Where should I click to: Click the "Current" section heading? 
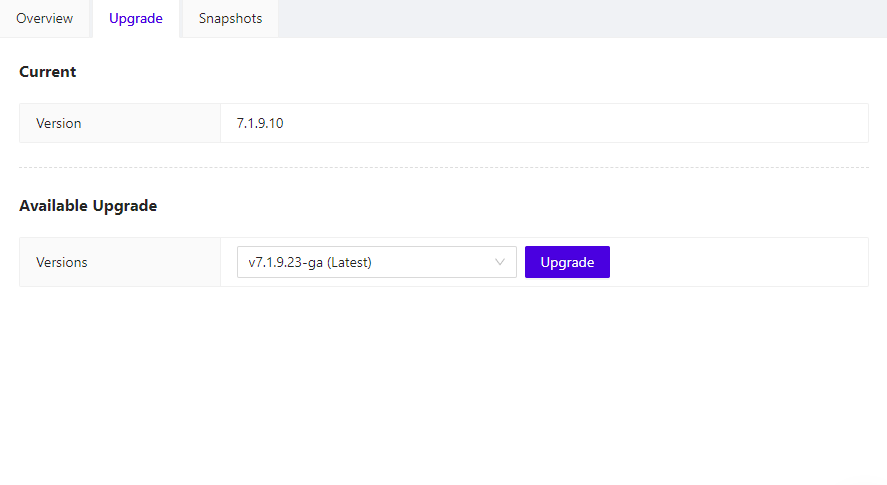(48, 72)
